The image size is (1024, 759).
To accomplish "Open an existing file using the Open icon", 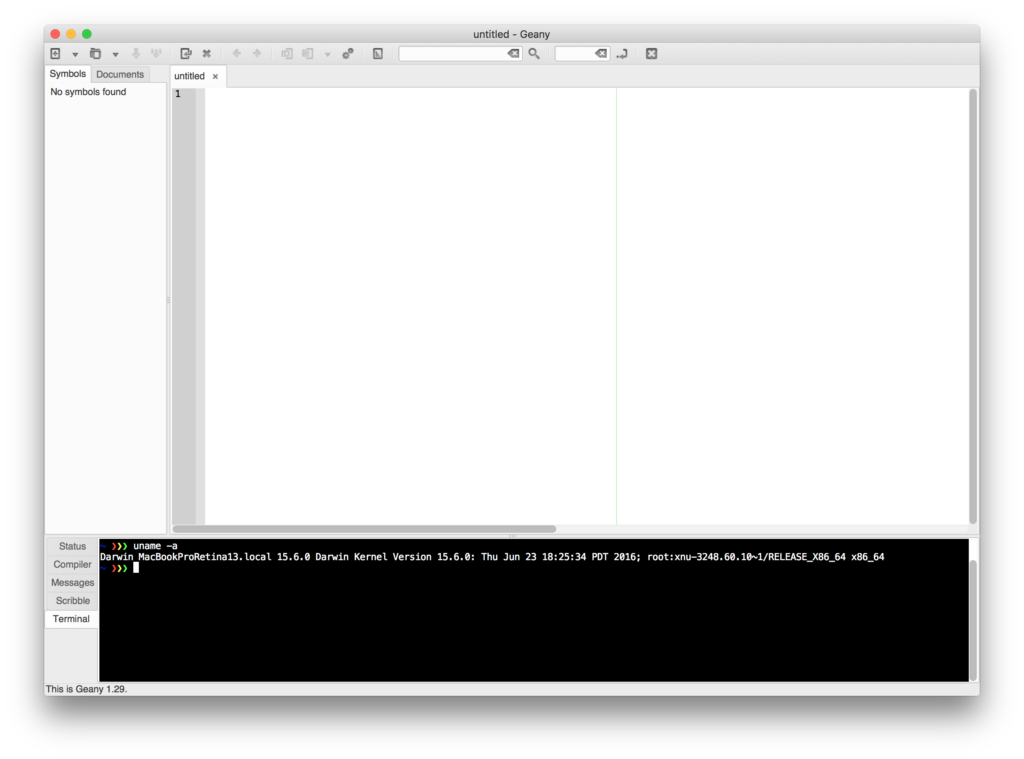I will pyautogui.click(x=95, y=53).
